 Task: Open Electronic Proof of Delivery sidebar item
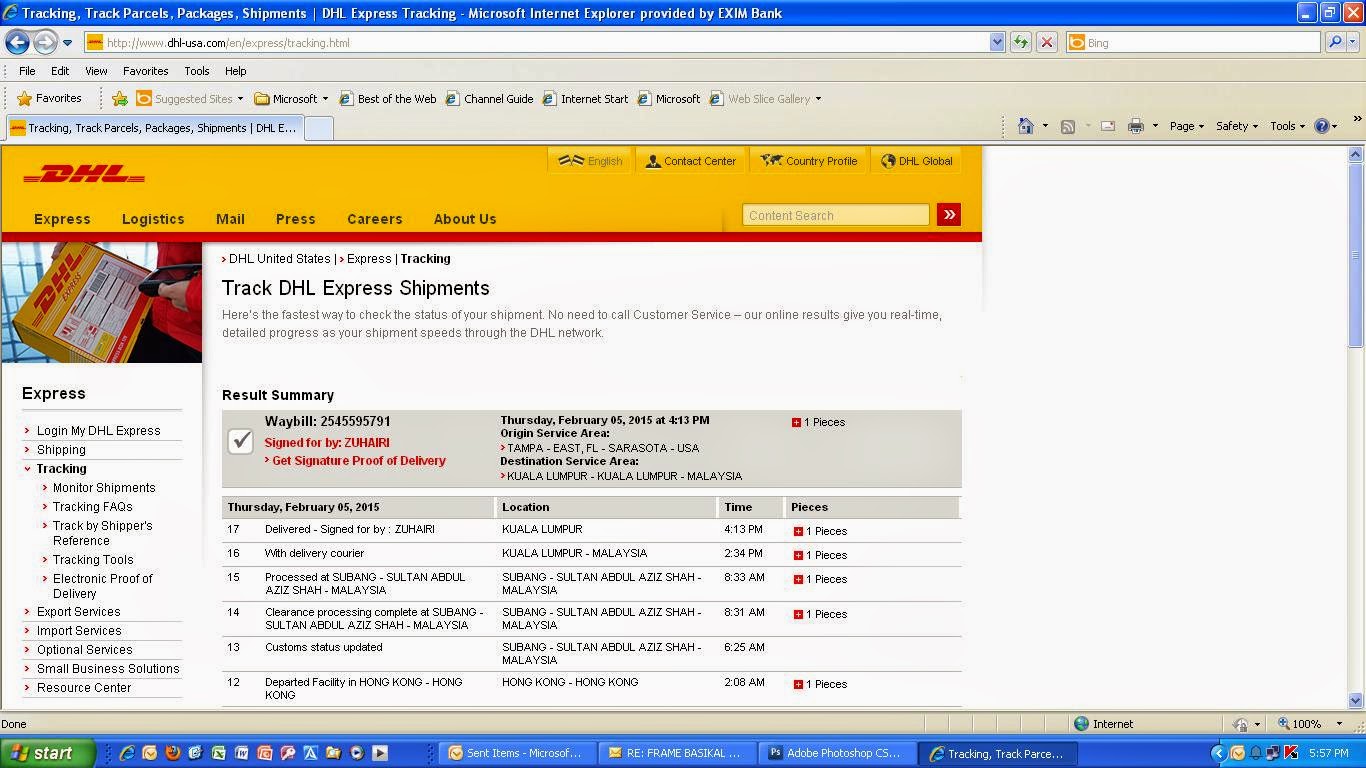[102, 586]
